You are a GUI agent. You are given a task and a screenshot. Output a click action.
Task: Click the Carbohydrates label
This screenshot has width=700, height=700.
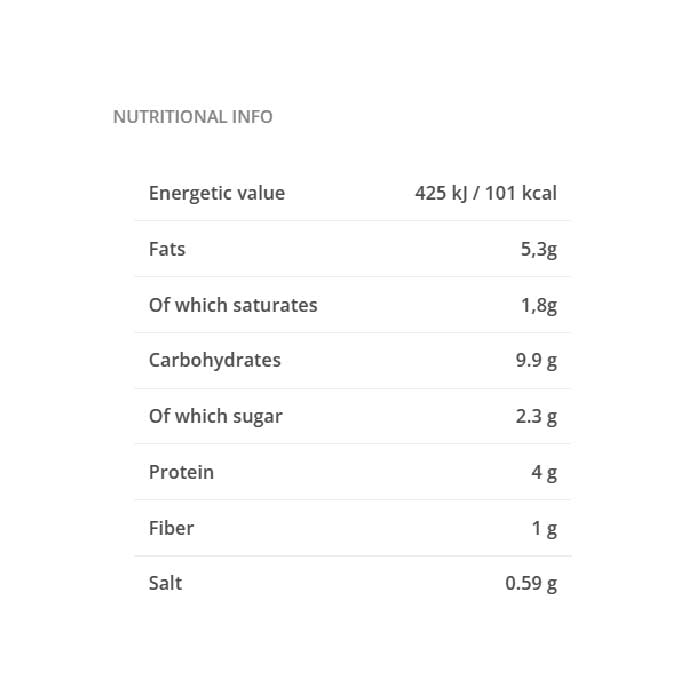click(214, 360)
